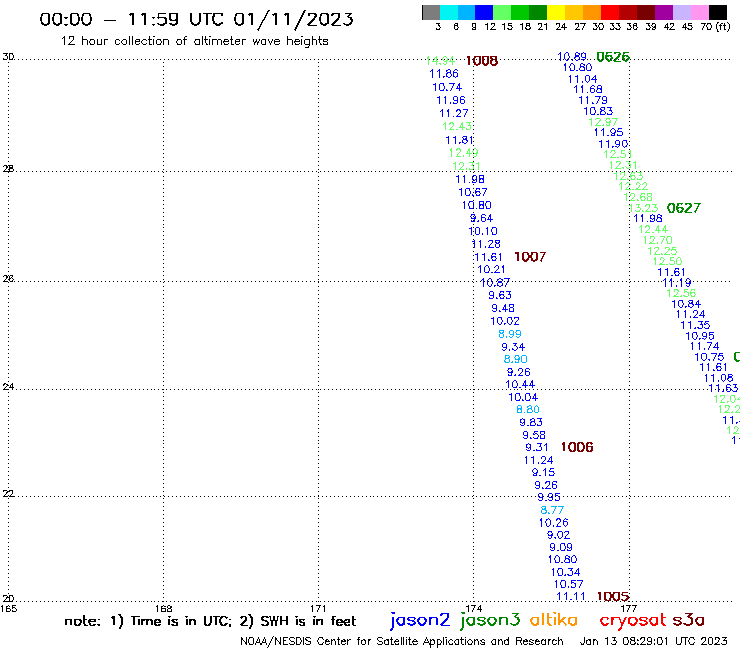The width and height of the screenshot is (740, 650).
Task: Click the green track label 0627
Action: (684, 208)
